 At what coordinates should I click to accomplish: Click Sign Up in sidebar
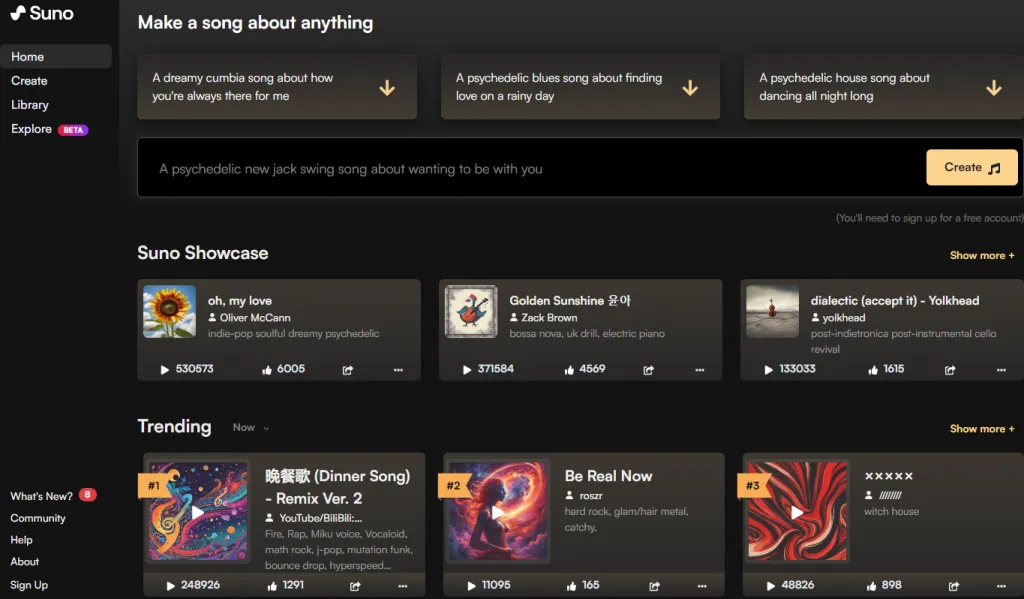tap(29, 585)
